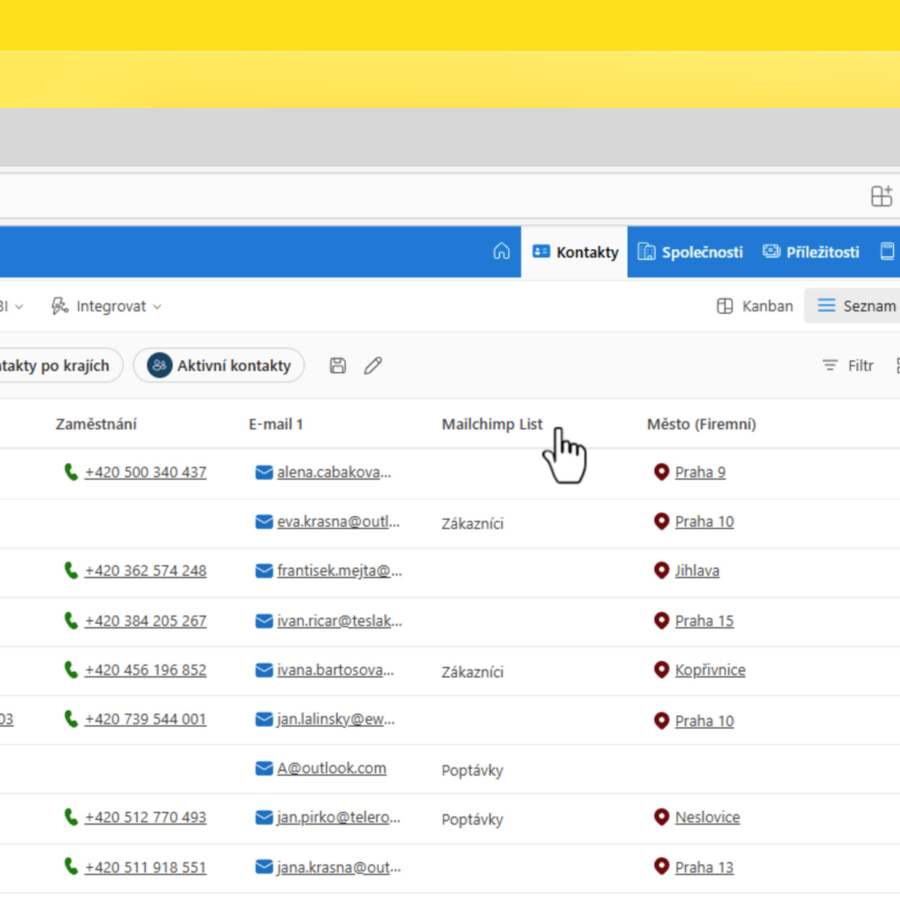Click envelope icon beside A@outlook.com
The width and height of the screenshot is (900, 900).
pyautogui.click(x=264, y=769)
